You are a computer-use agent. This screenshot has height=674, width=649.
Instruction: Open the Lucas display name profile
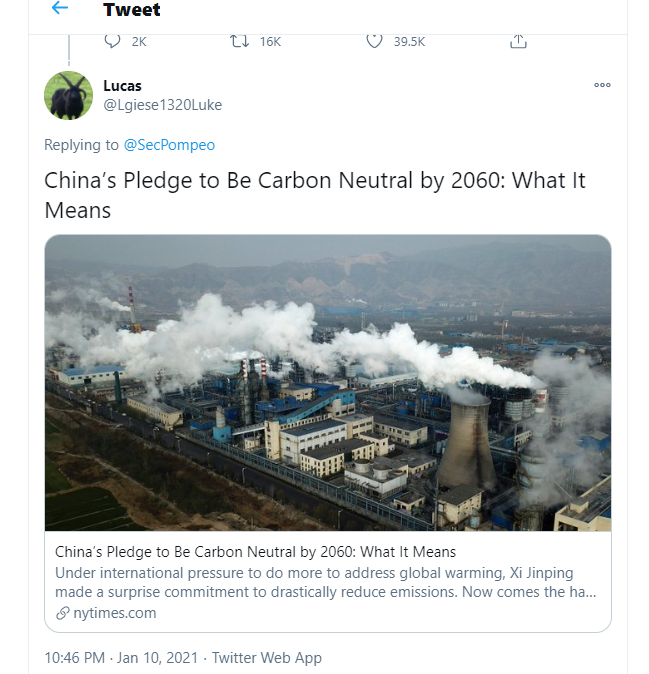pyautogui.click(x=122, y=86)
